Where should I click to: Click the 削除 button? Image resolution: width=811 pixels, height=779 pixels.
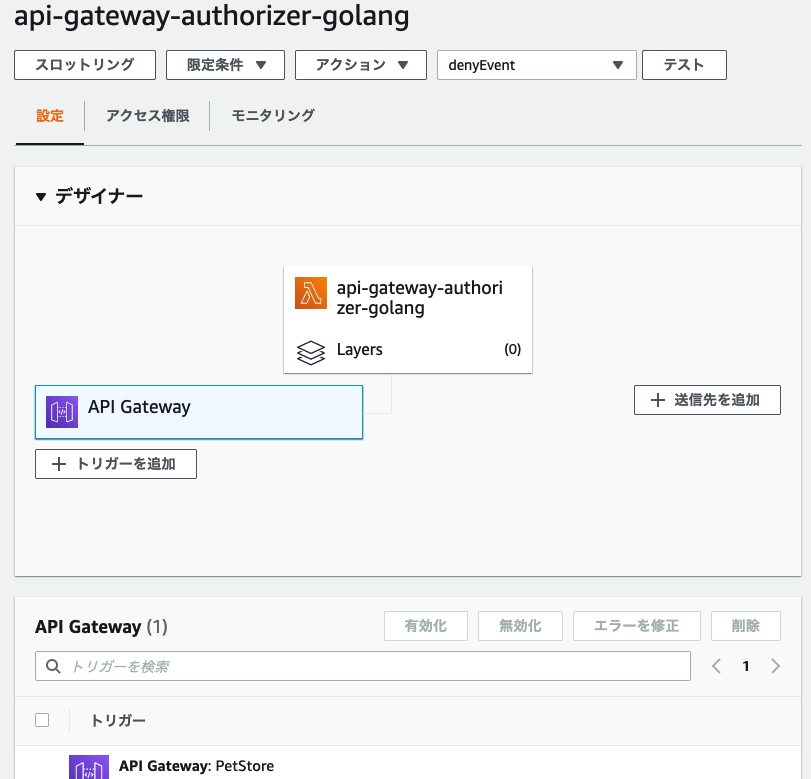(x=746, y=626)
